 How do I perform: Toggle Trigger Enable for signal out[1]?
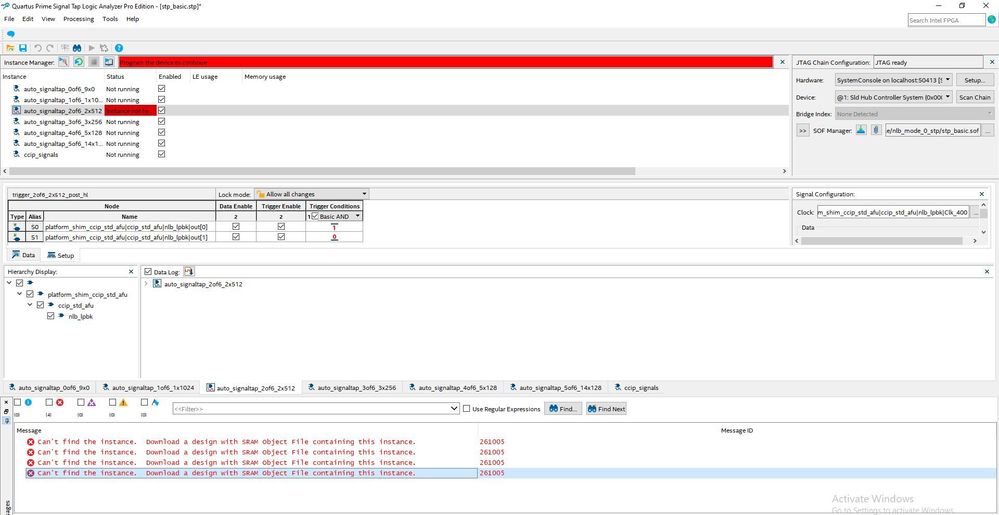[x=281, y=236]
